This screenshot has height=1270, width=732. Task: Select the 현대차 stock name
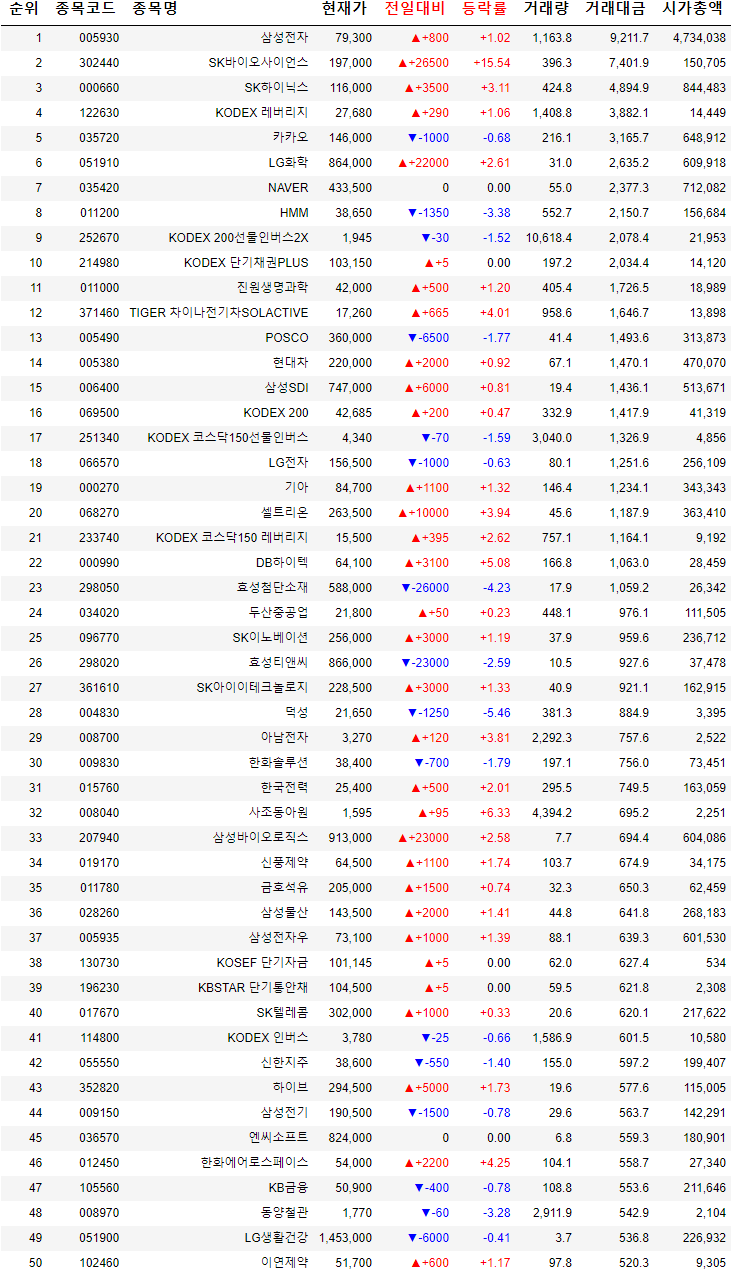(291, 363)
